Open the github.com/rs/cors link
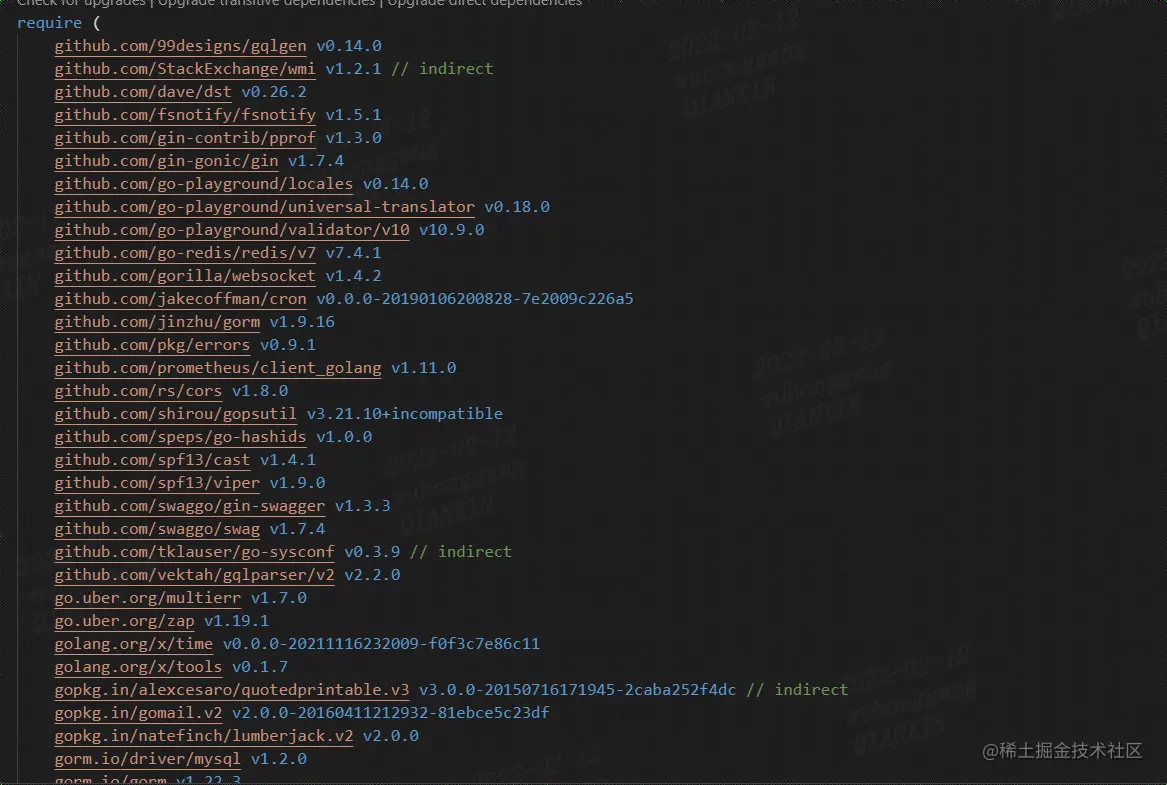 [138, 391]
